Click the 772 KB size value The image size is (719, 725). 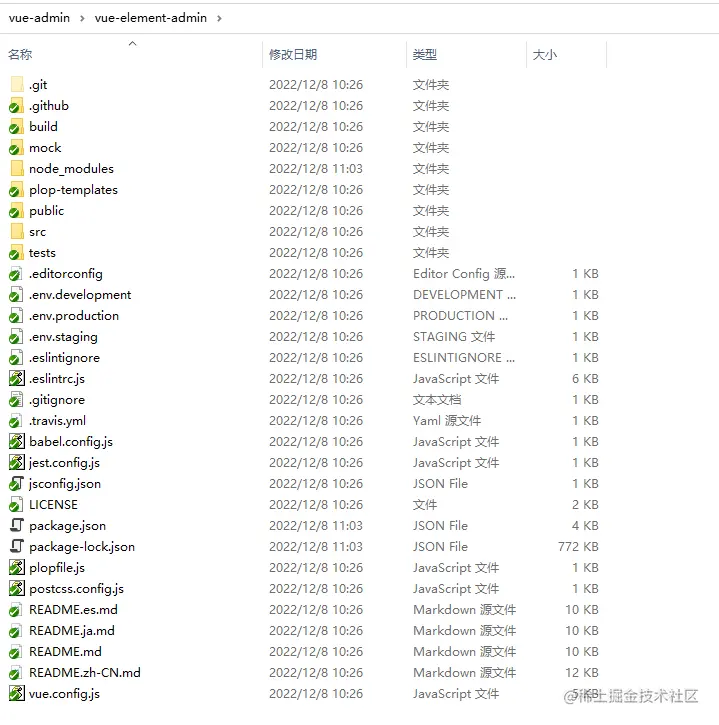point(578,547)
